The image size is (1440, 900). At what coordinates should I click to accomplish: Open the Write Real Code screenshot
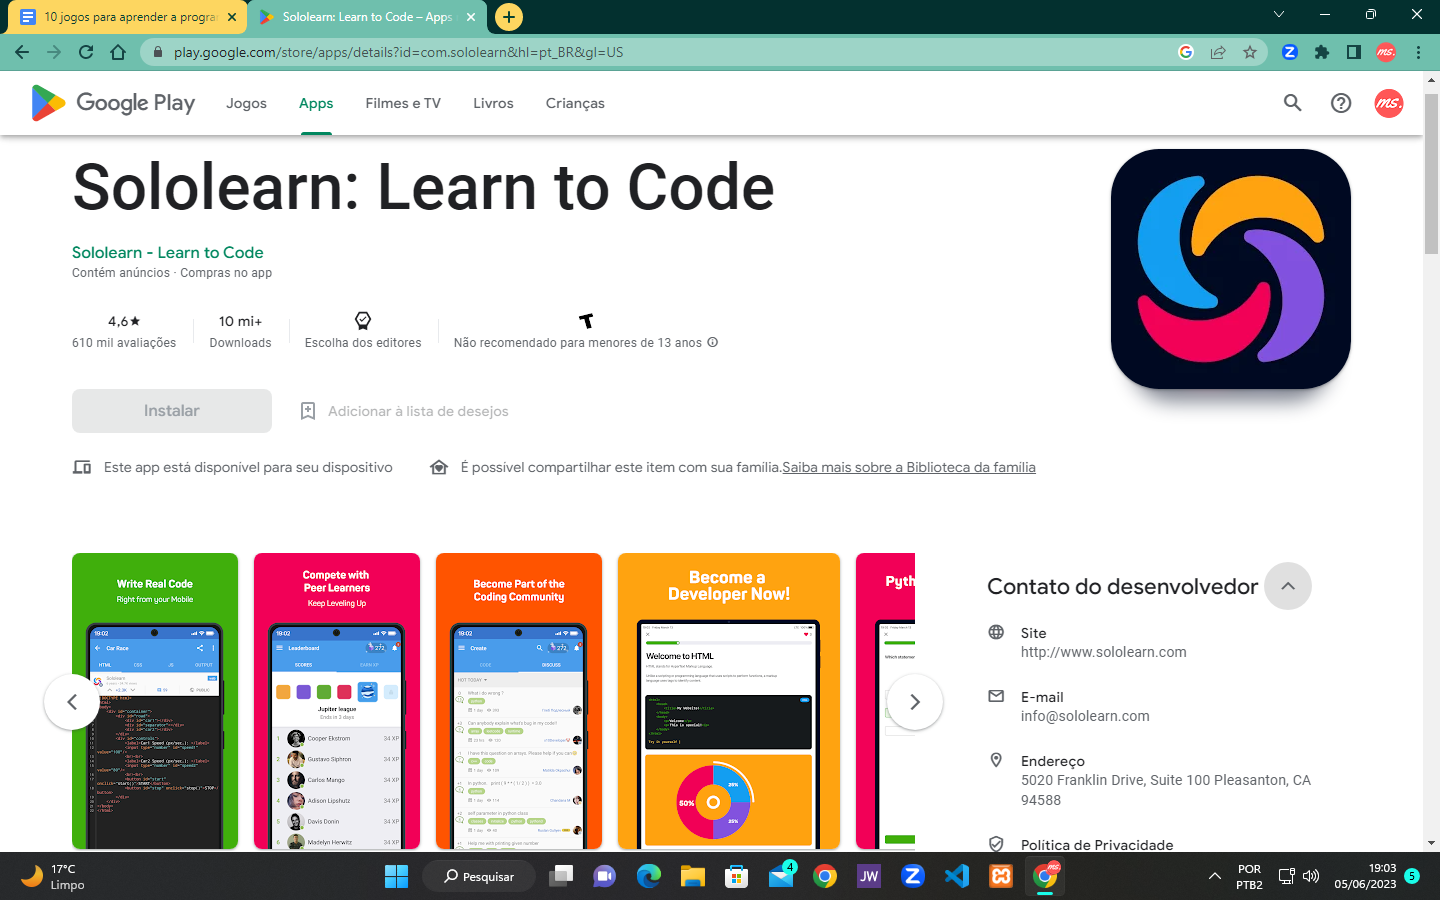click(x=155, y=701)
